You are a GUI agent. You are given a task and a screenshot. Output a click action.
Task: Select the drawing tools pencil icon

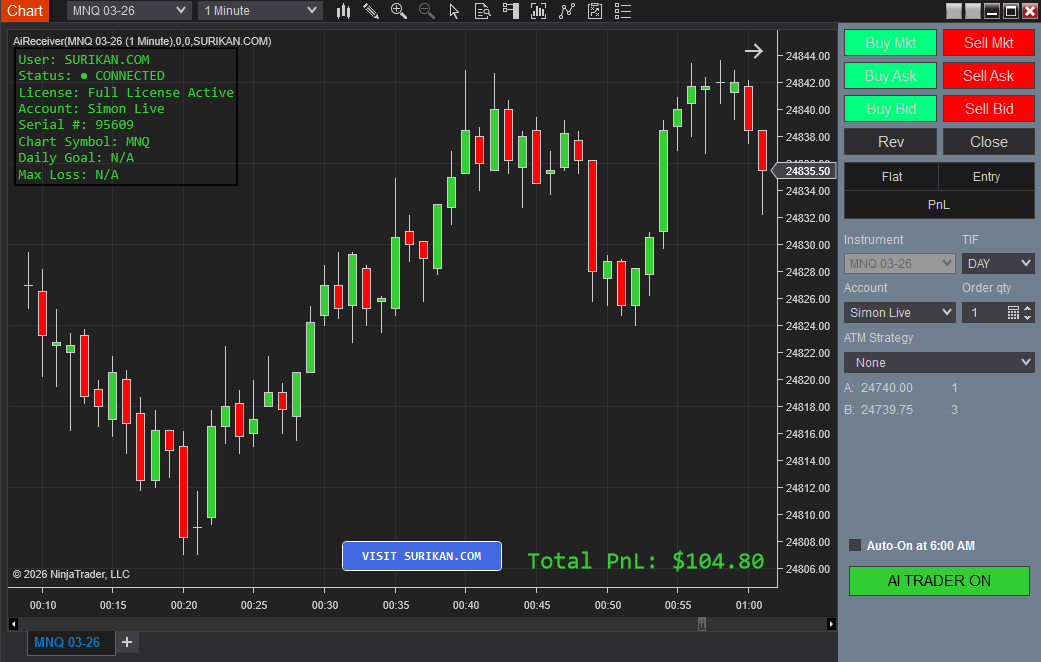371,11
